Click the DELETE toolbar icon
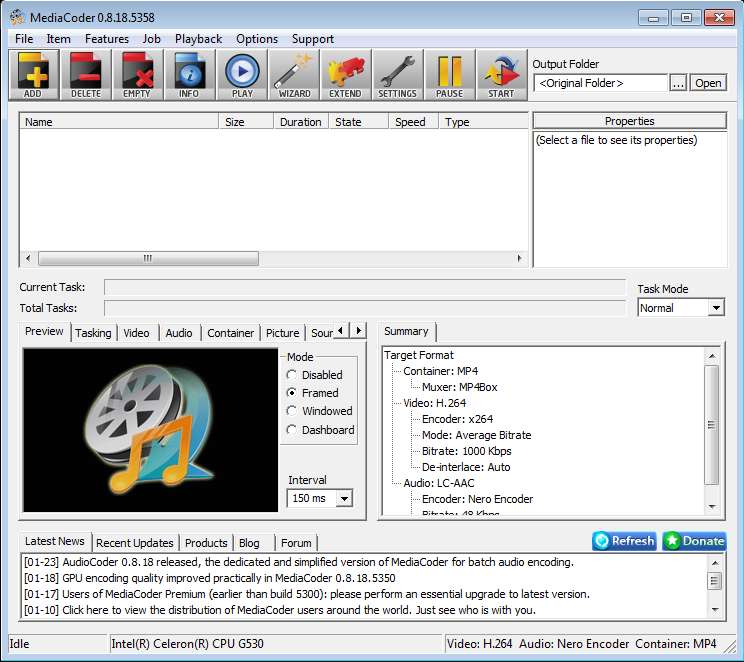Viewport: 744px width, 662px height. tap(85, 75)
